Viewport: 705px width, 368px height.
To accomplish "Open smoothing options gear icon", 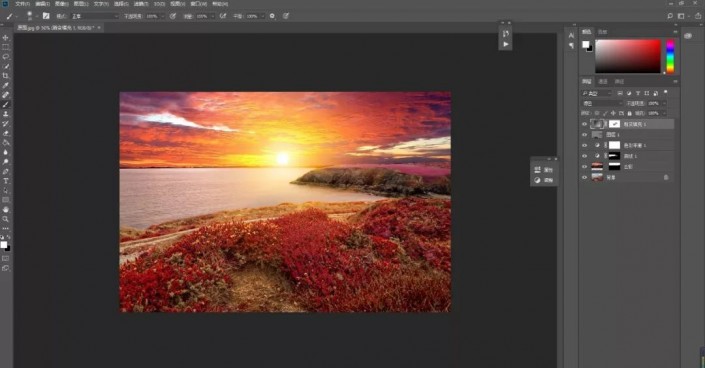I will point(272,16).
